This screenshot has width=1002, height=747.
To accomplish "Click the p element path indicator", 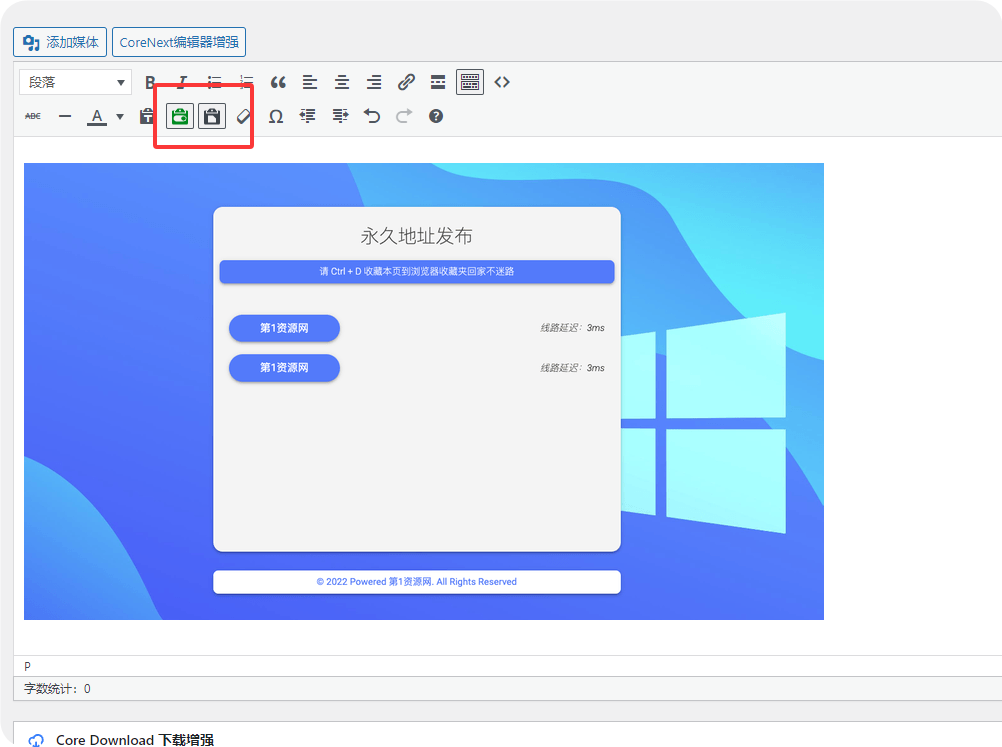I will pyautogui.click(x=27, y=666).
